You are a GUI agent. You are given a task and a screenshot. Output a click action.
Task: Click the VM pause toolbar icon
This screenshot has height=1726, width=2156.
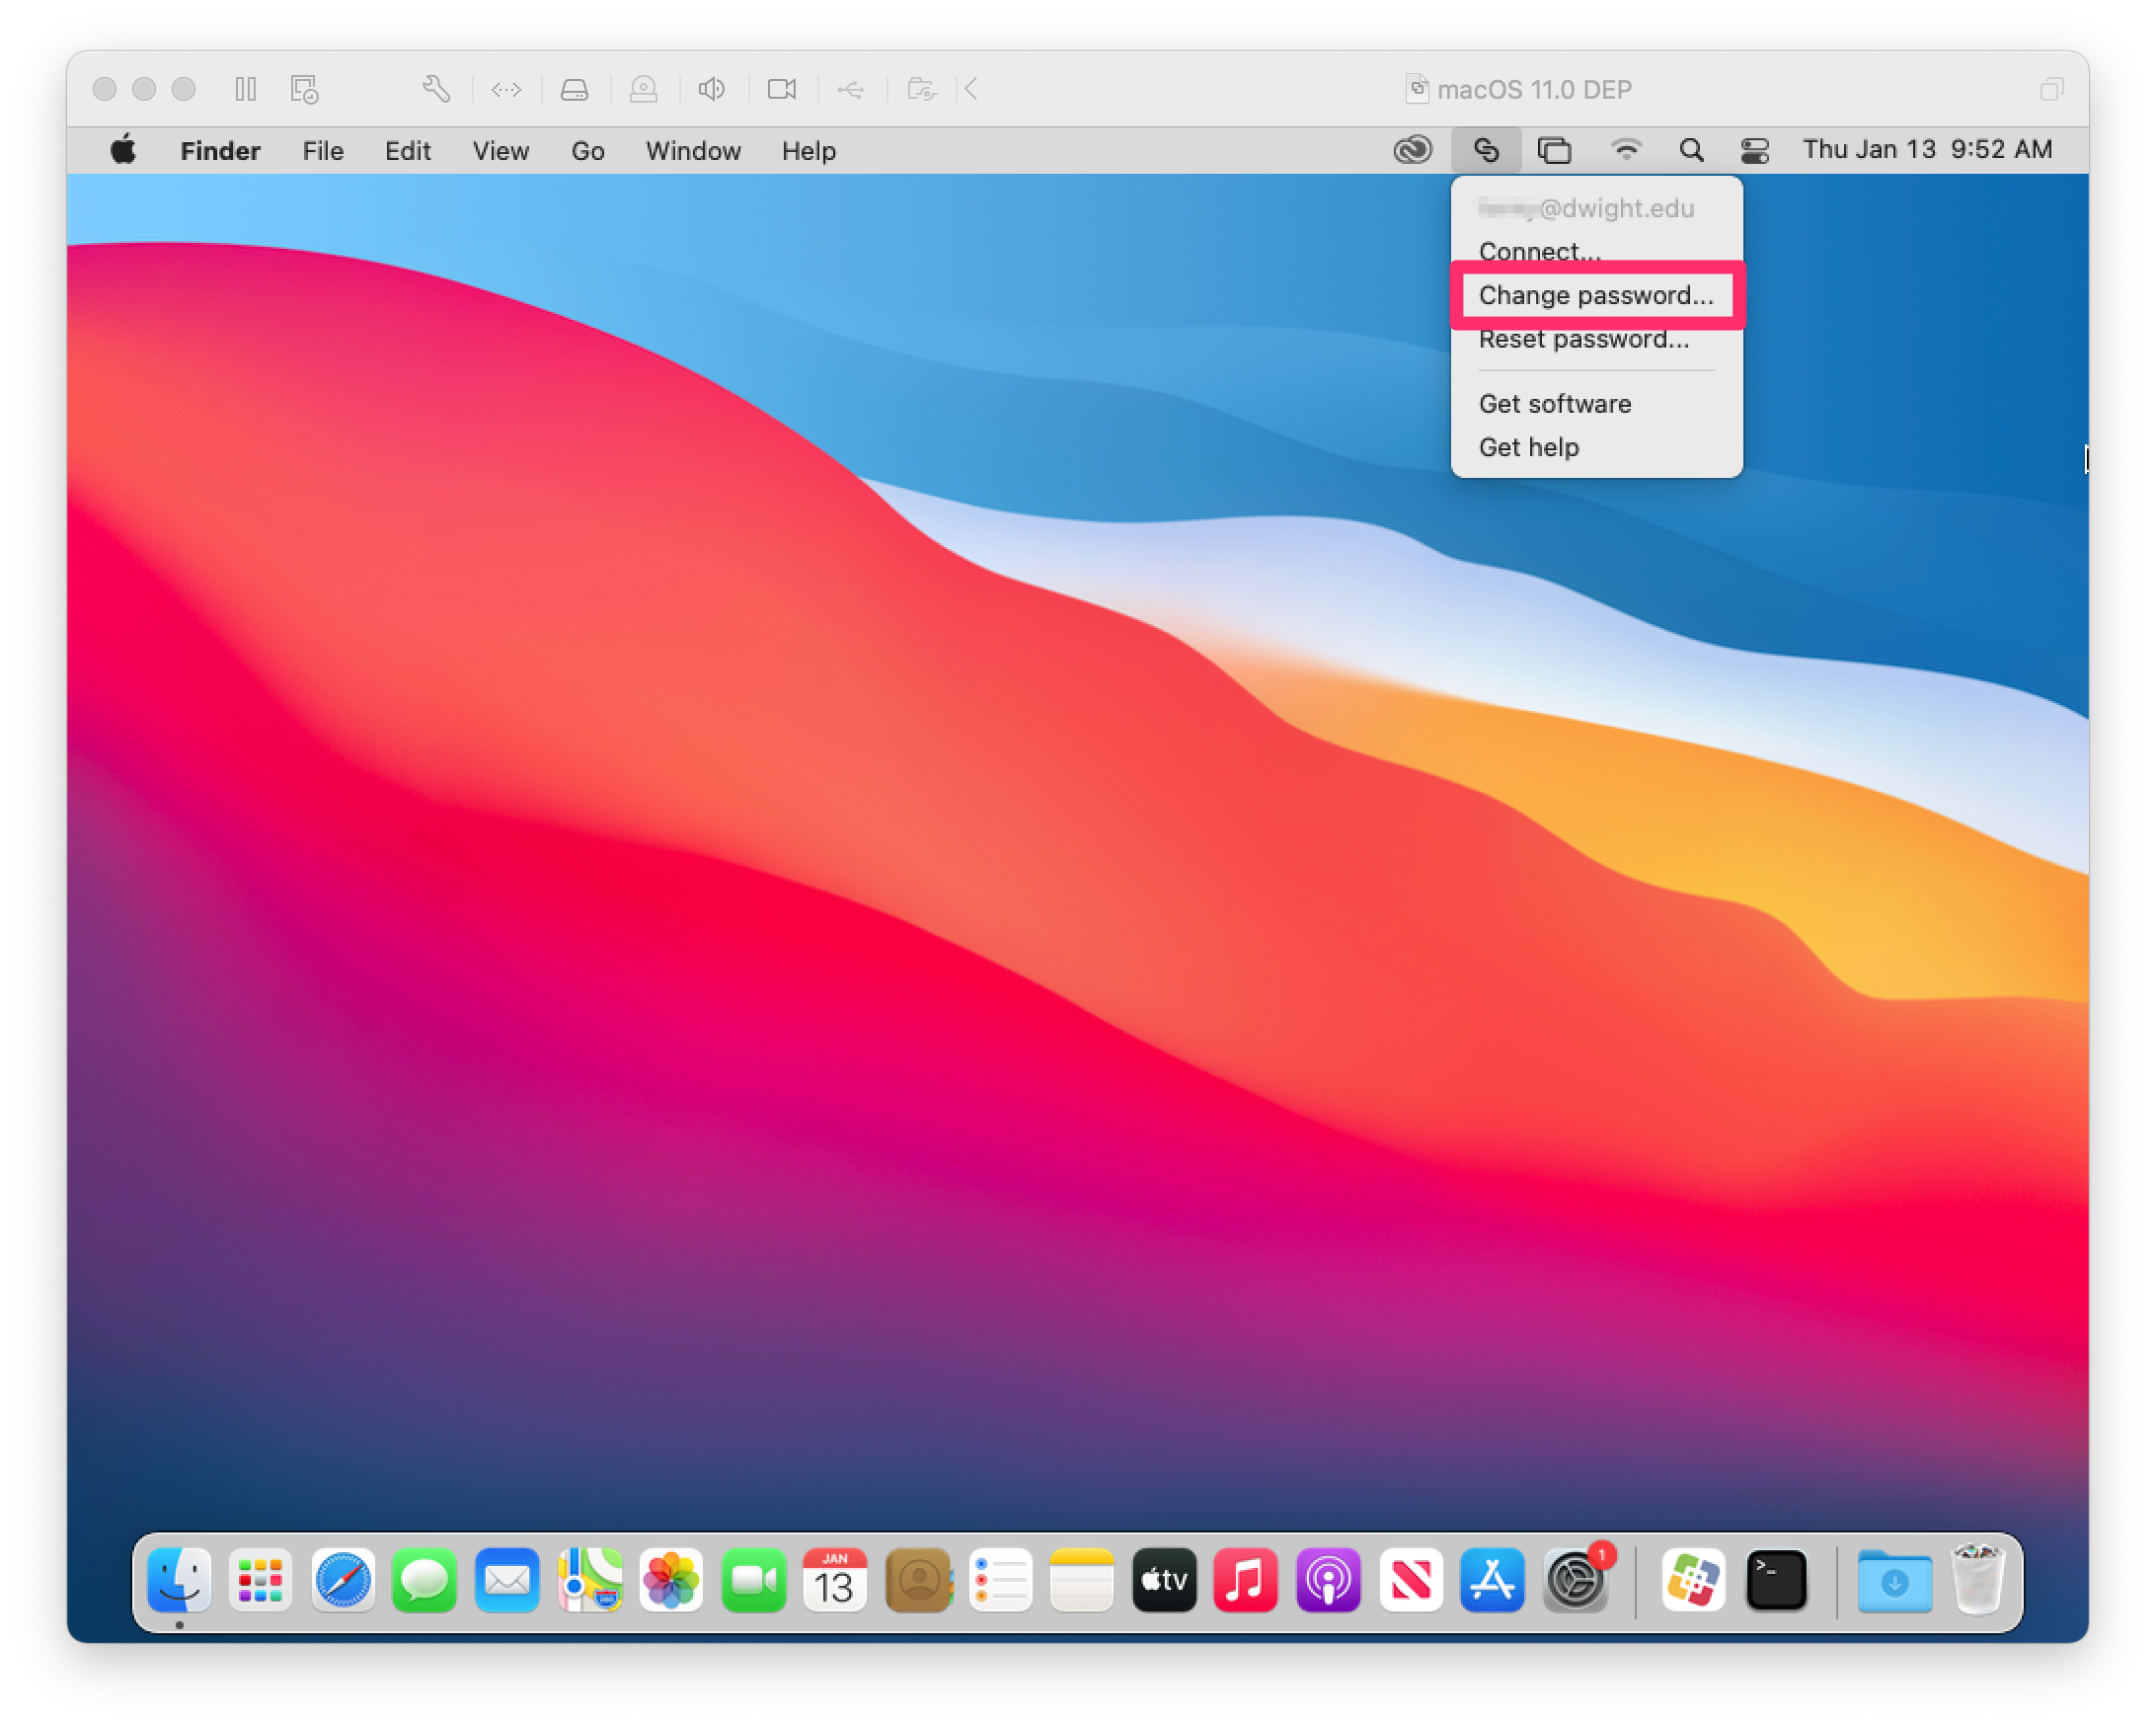(x=246, y=89)
